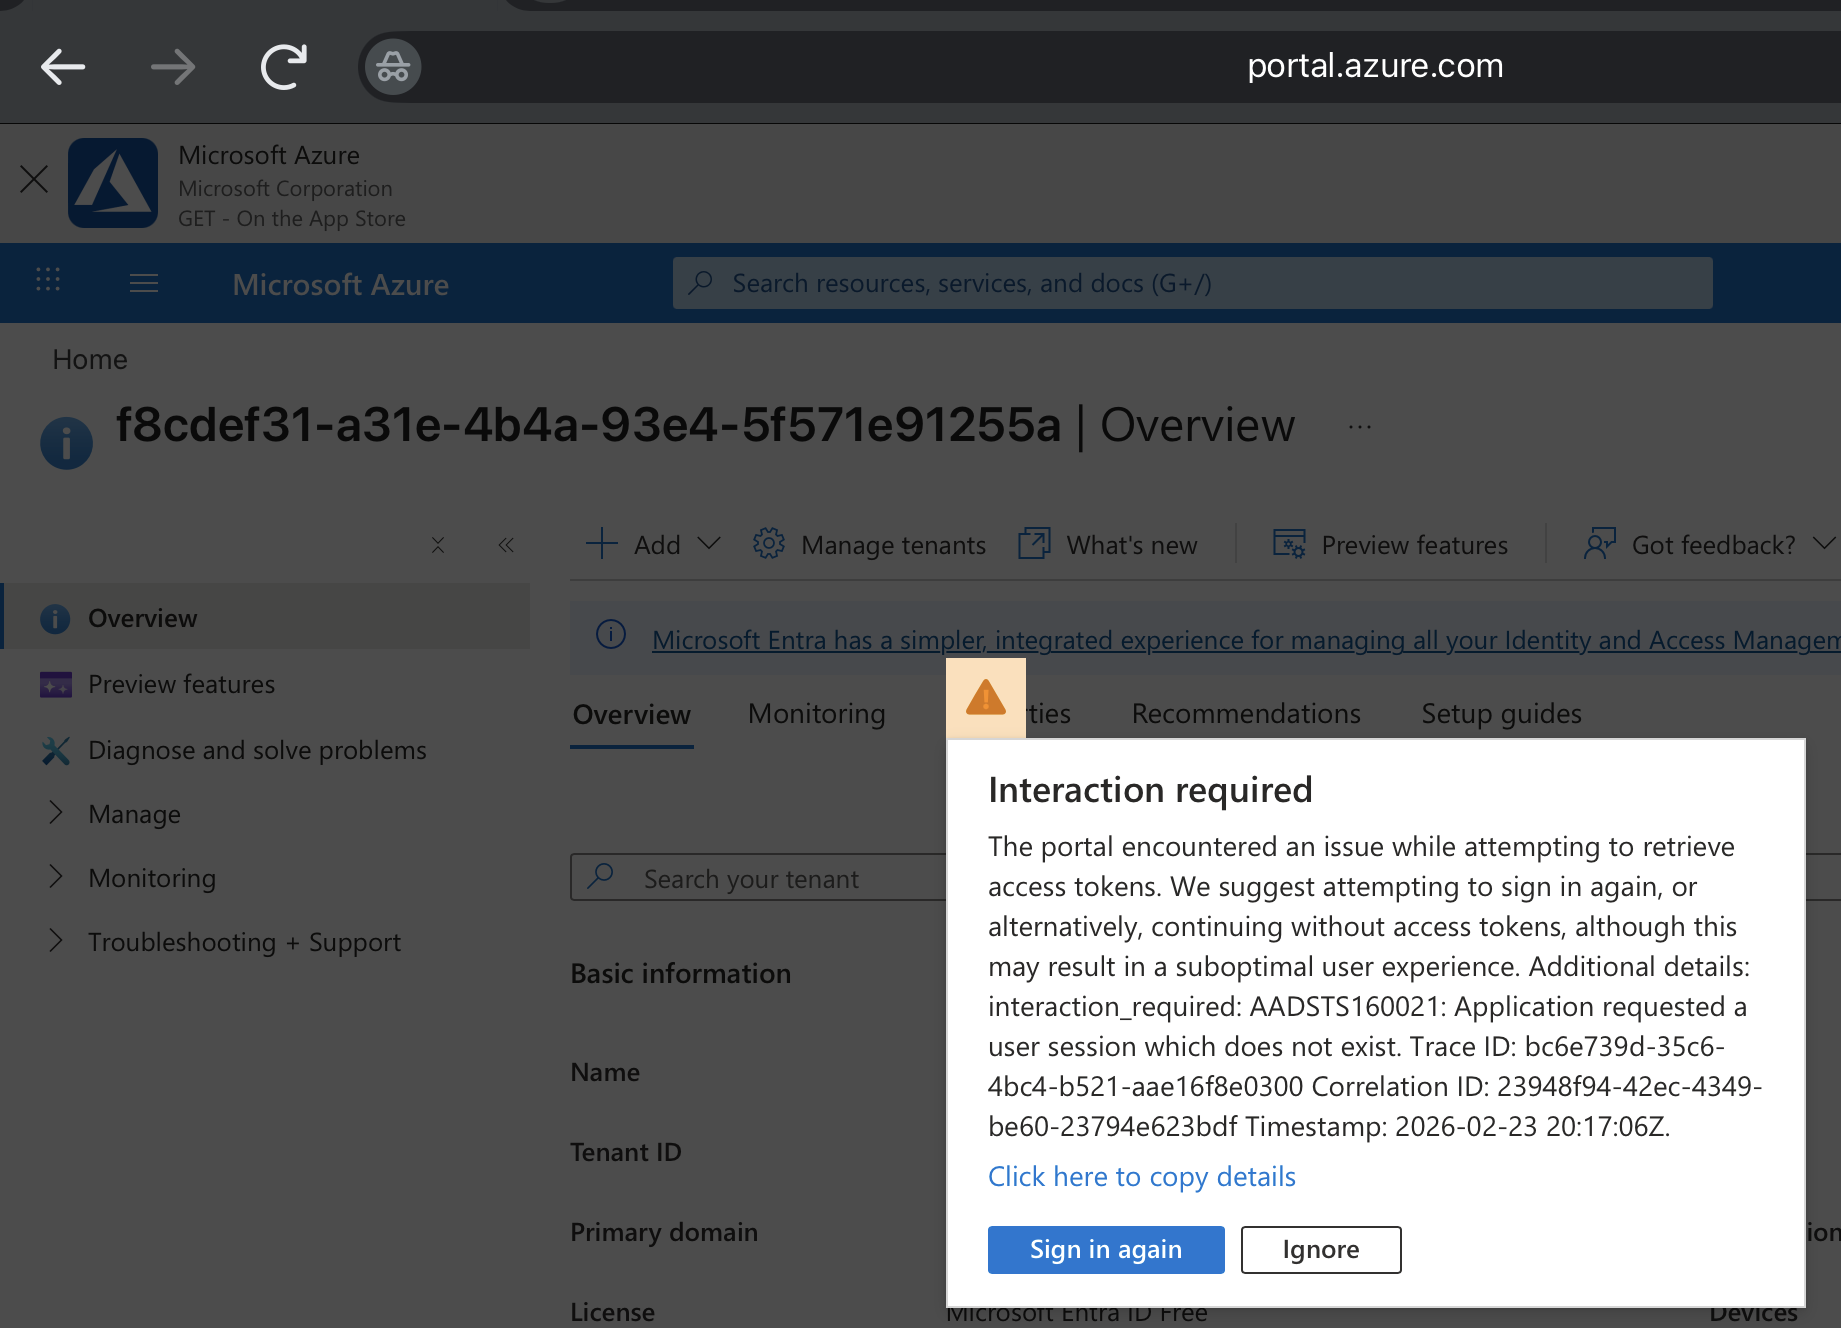Click the Search your tenant field
Screen dimensions: 1841x1328
click(x=758, y=878)
